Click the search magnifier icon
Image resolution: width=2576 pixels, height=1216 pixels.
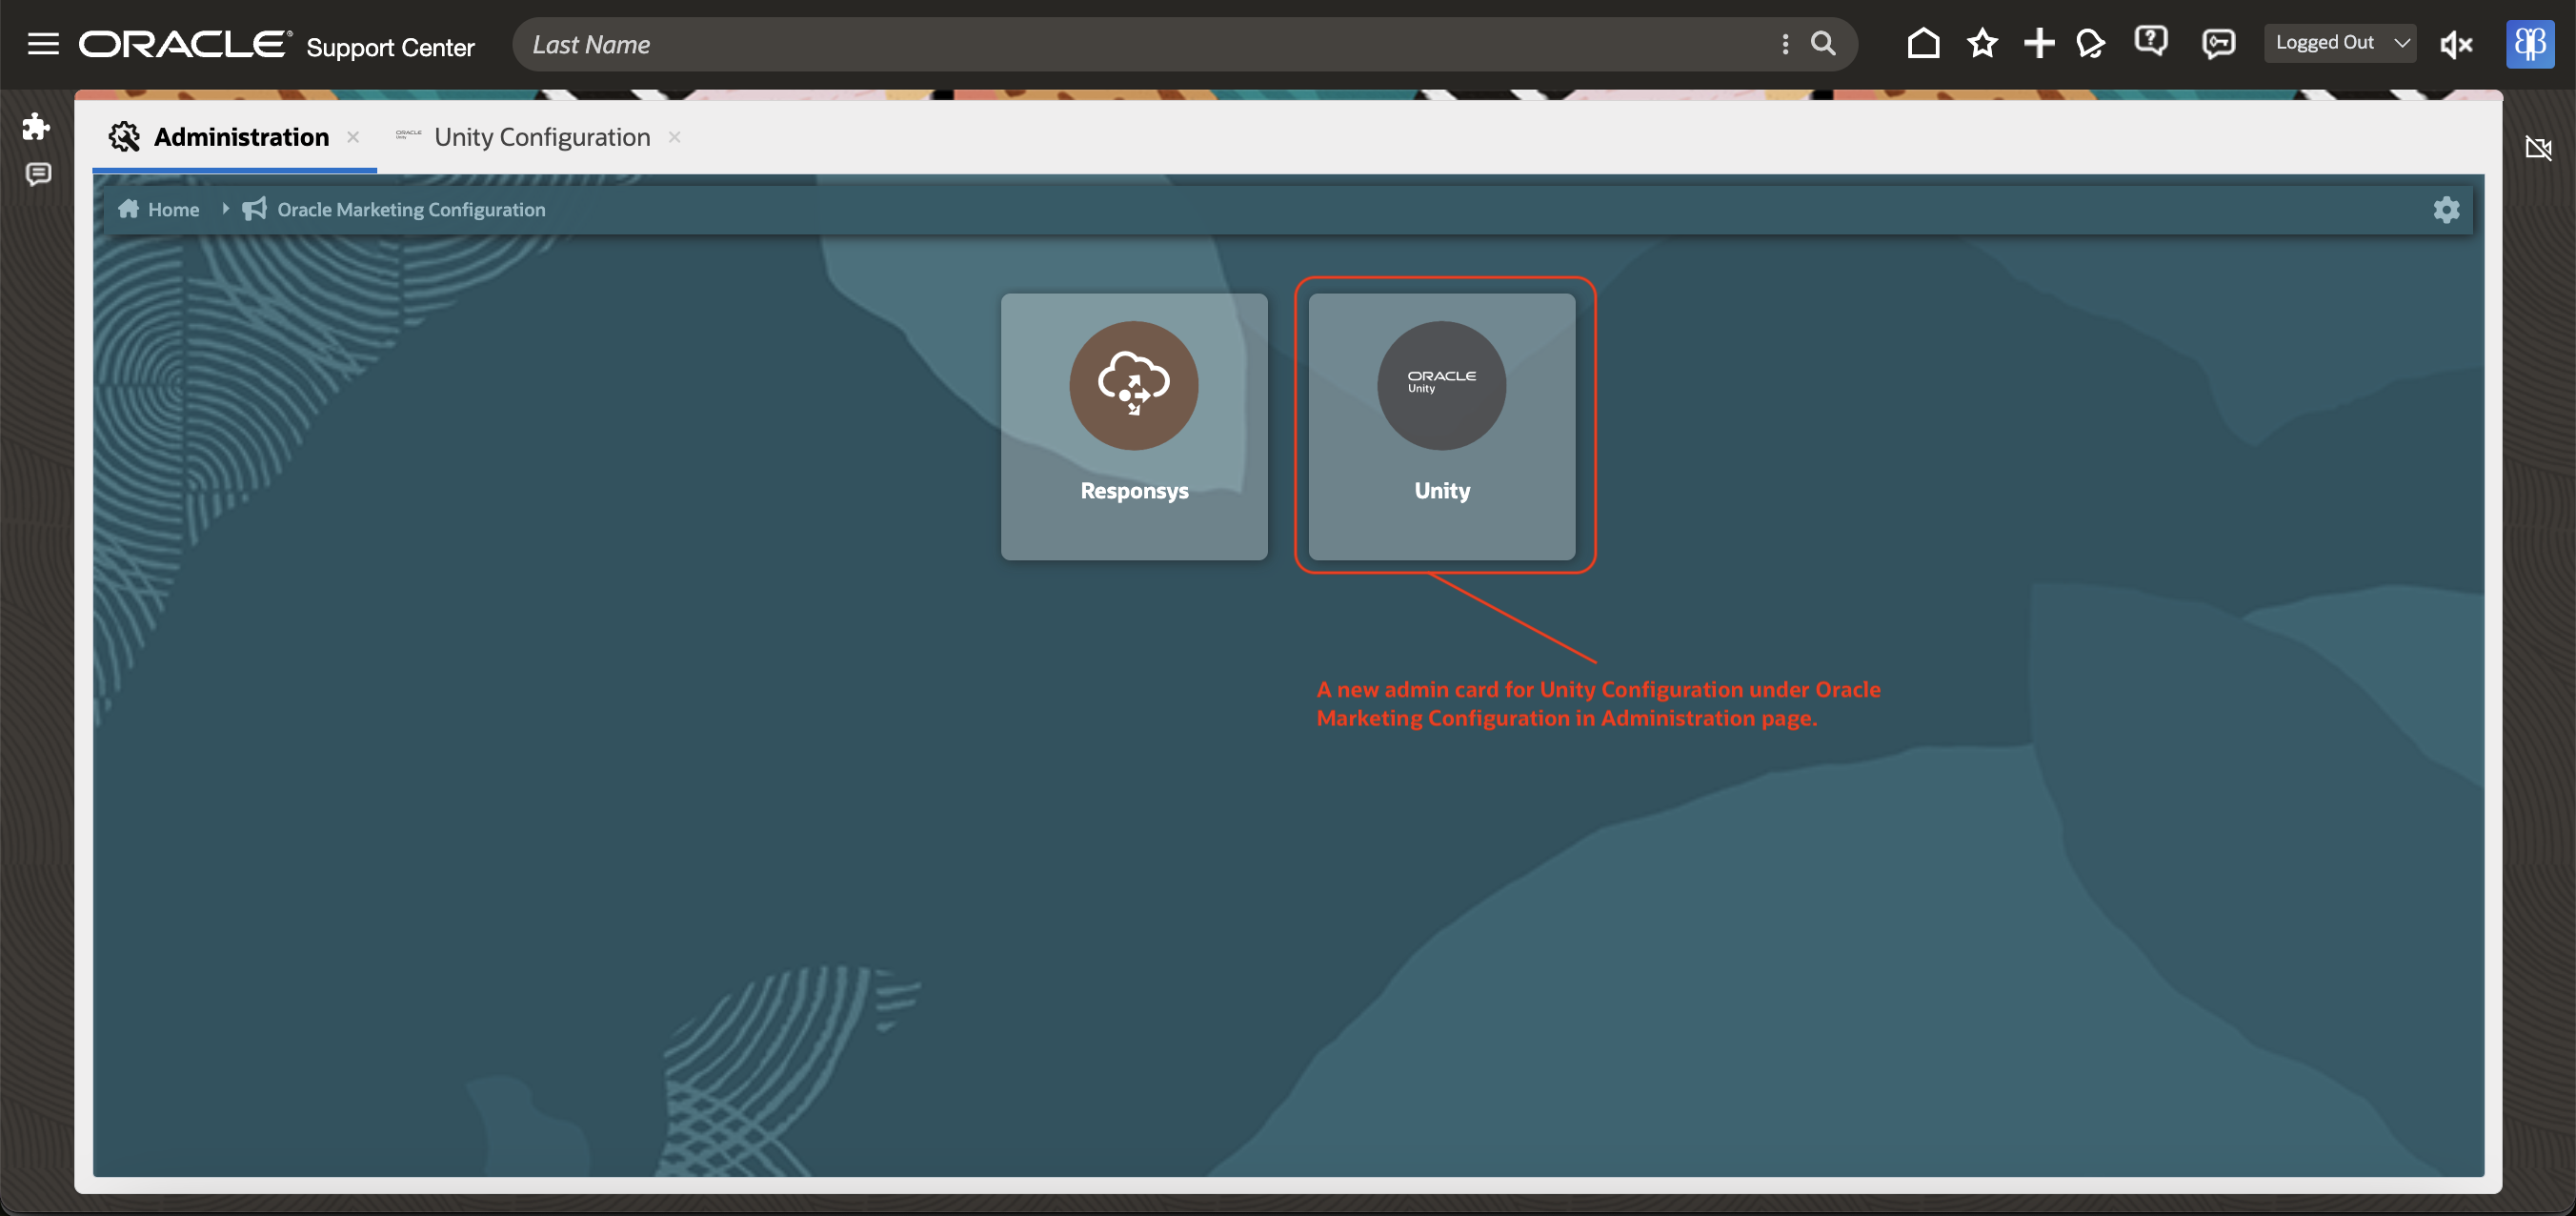1823,43
